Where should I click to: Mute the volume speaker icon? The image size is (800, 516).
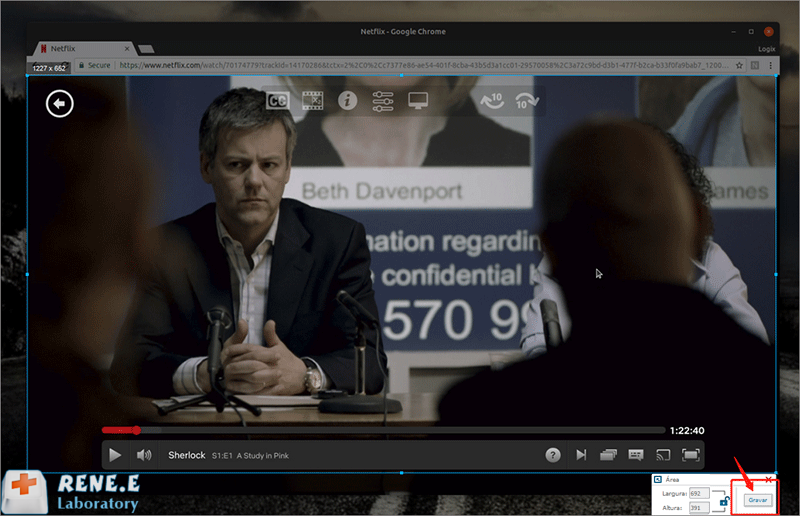pyautogui.click(x=144, y=455)
